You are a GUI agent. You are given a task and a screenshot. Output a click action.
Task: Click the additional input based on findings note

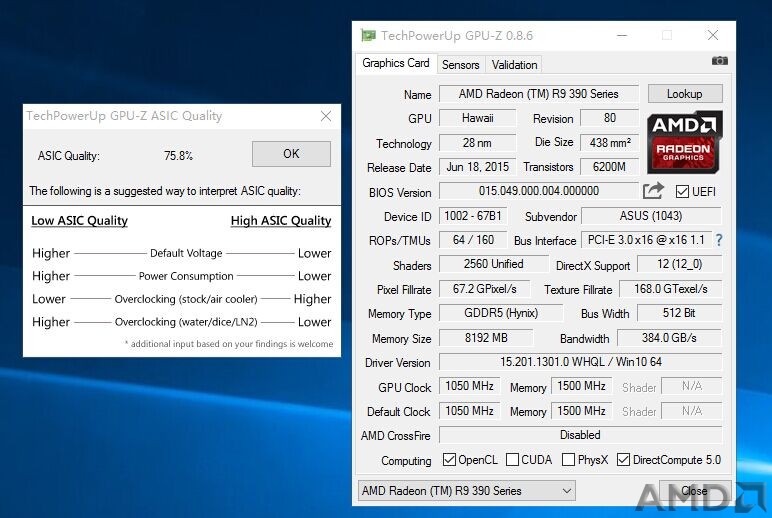click(x=229, y=344)
